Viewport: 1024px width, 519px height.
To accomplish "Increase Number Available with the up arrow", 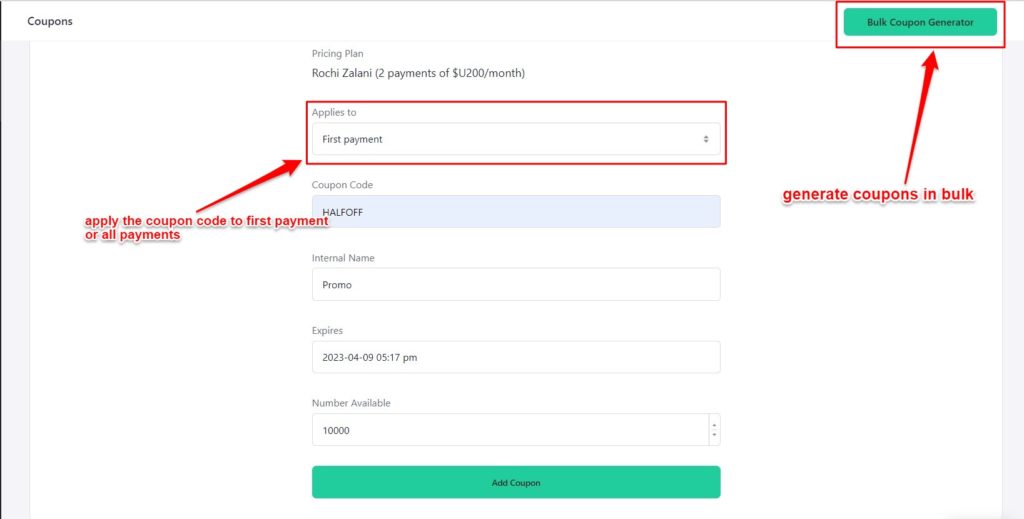I will [714, 424].
